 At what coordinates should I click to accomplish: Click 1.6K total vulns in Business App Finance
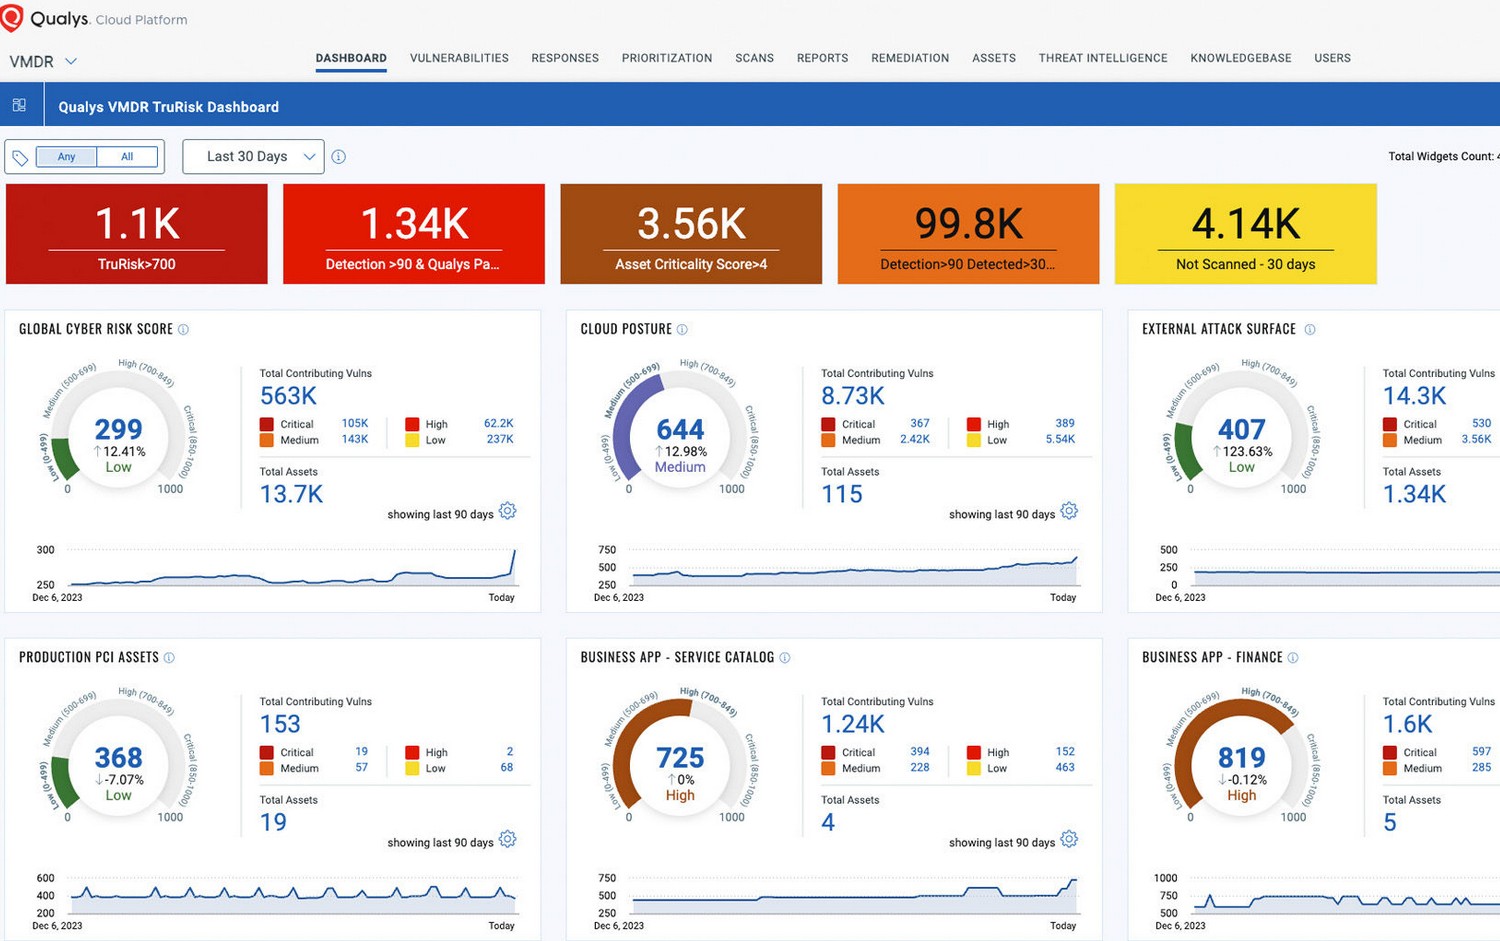(1407, 724)
